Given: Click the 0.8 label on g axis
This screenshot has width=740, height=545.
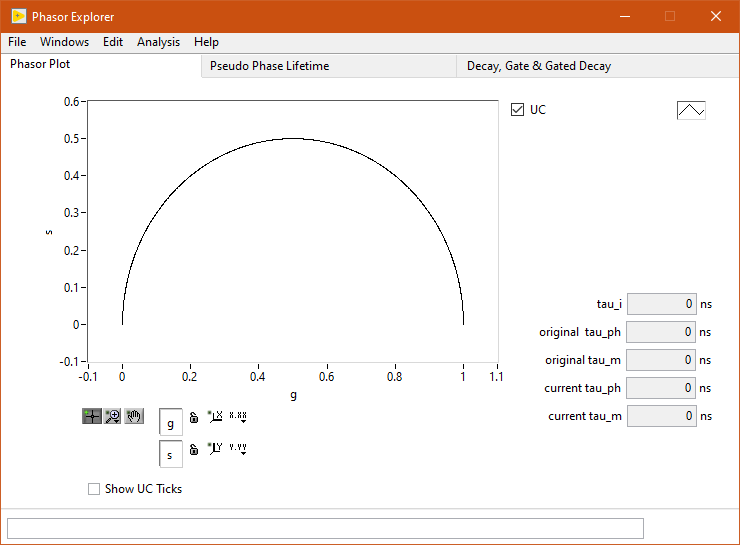Looking at the screenshot, I should 395,377.
